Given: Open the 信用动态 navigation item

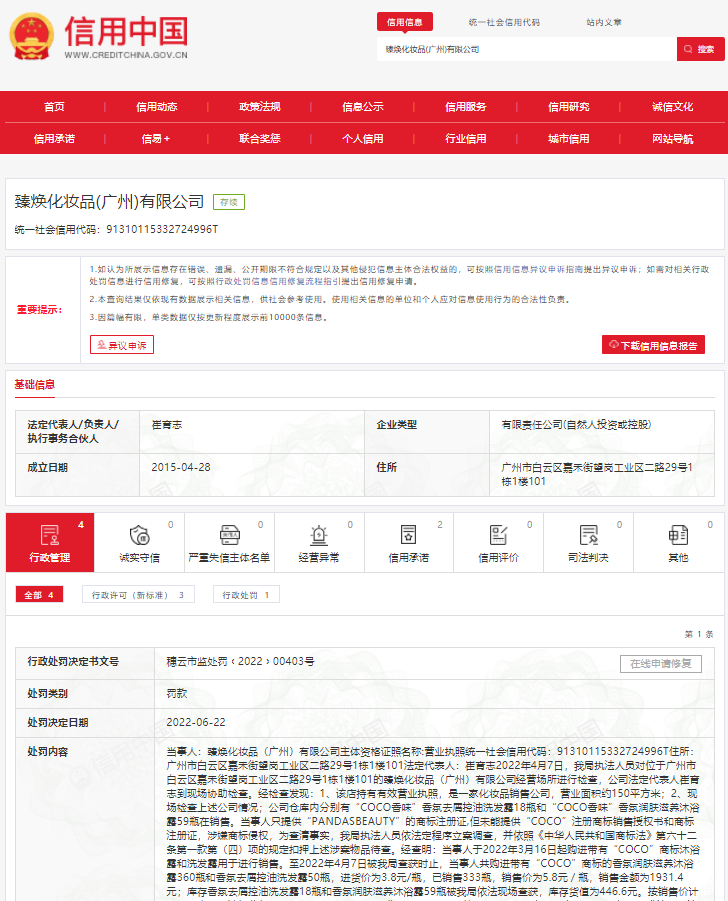Looking at the screenshot, I should pos(156,107).
